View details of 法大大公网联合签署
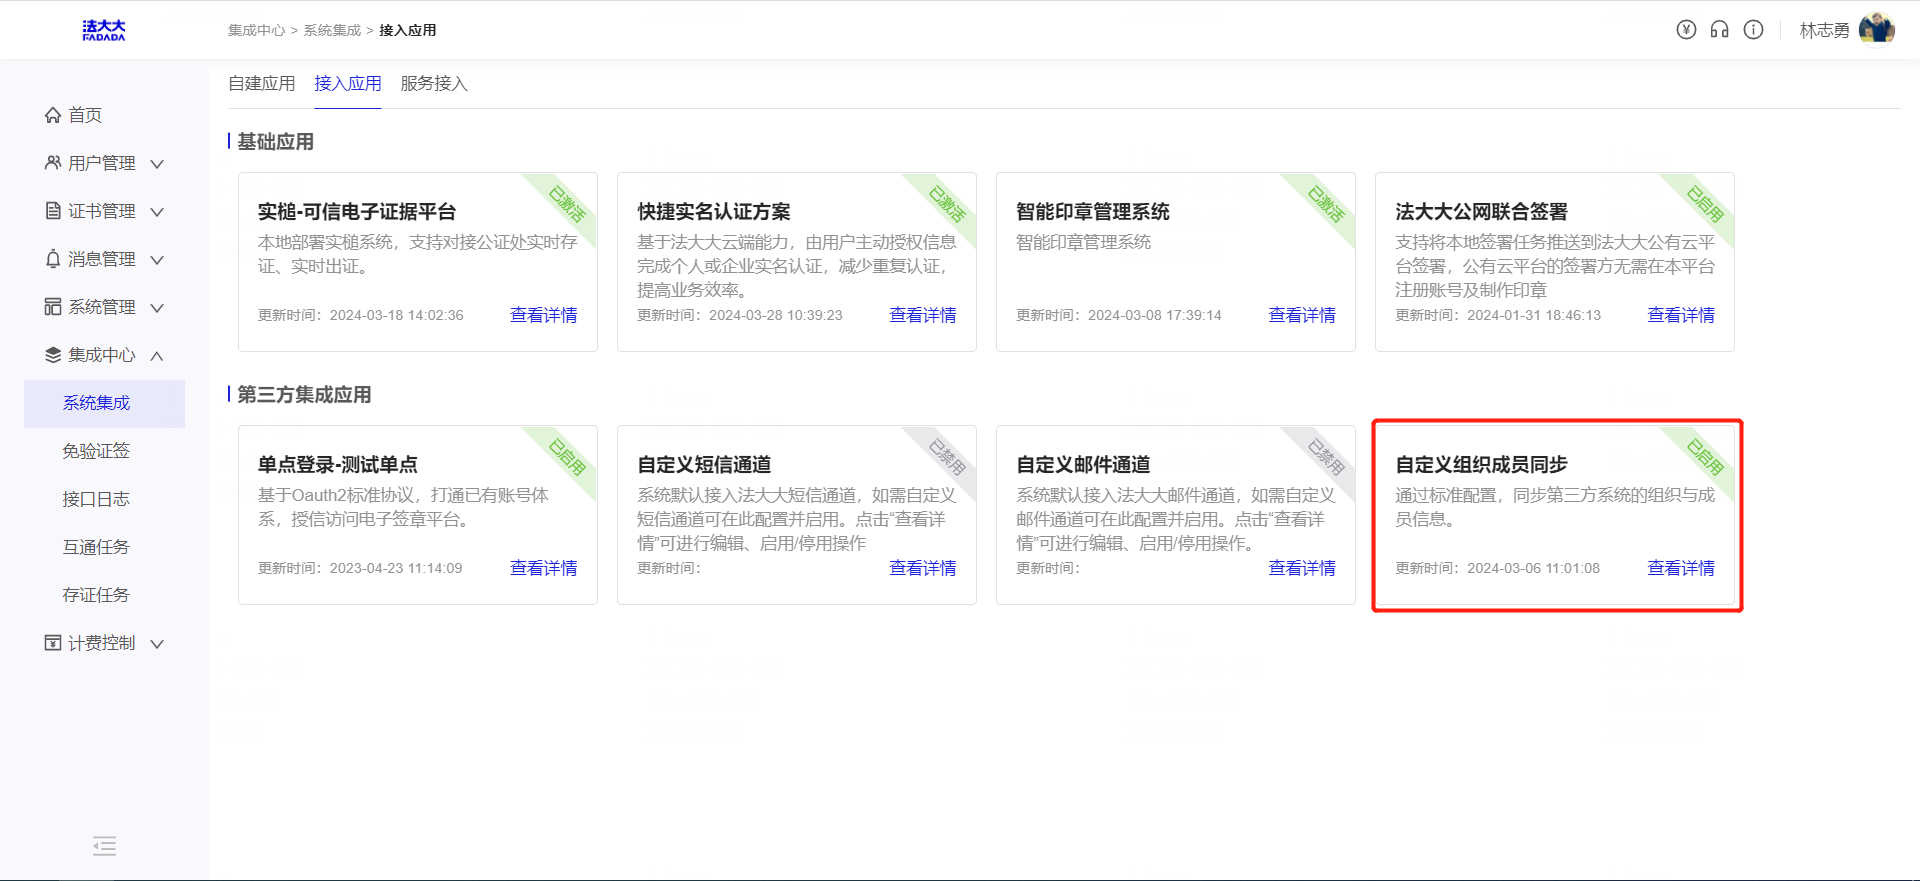Image resolution: width=1920 pixels, height=881 pixels. point(1681,315)
